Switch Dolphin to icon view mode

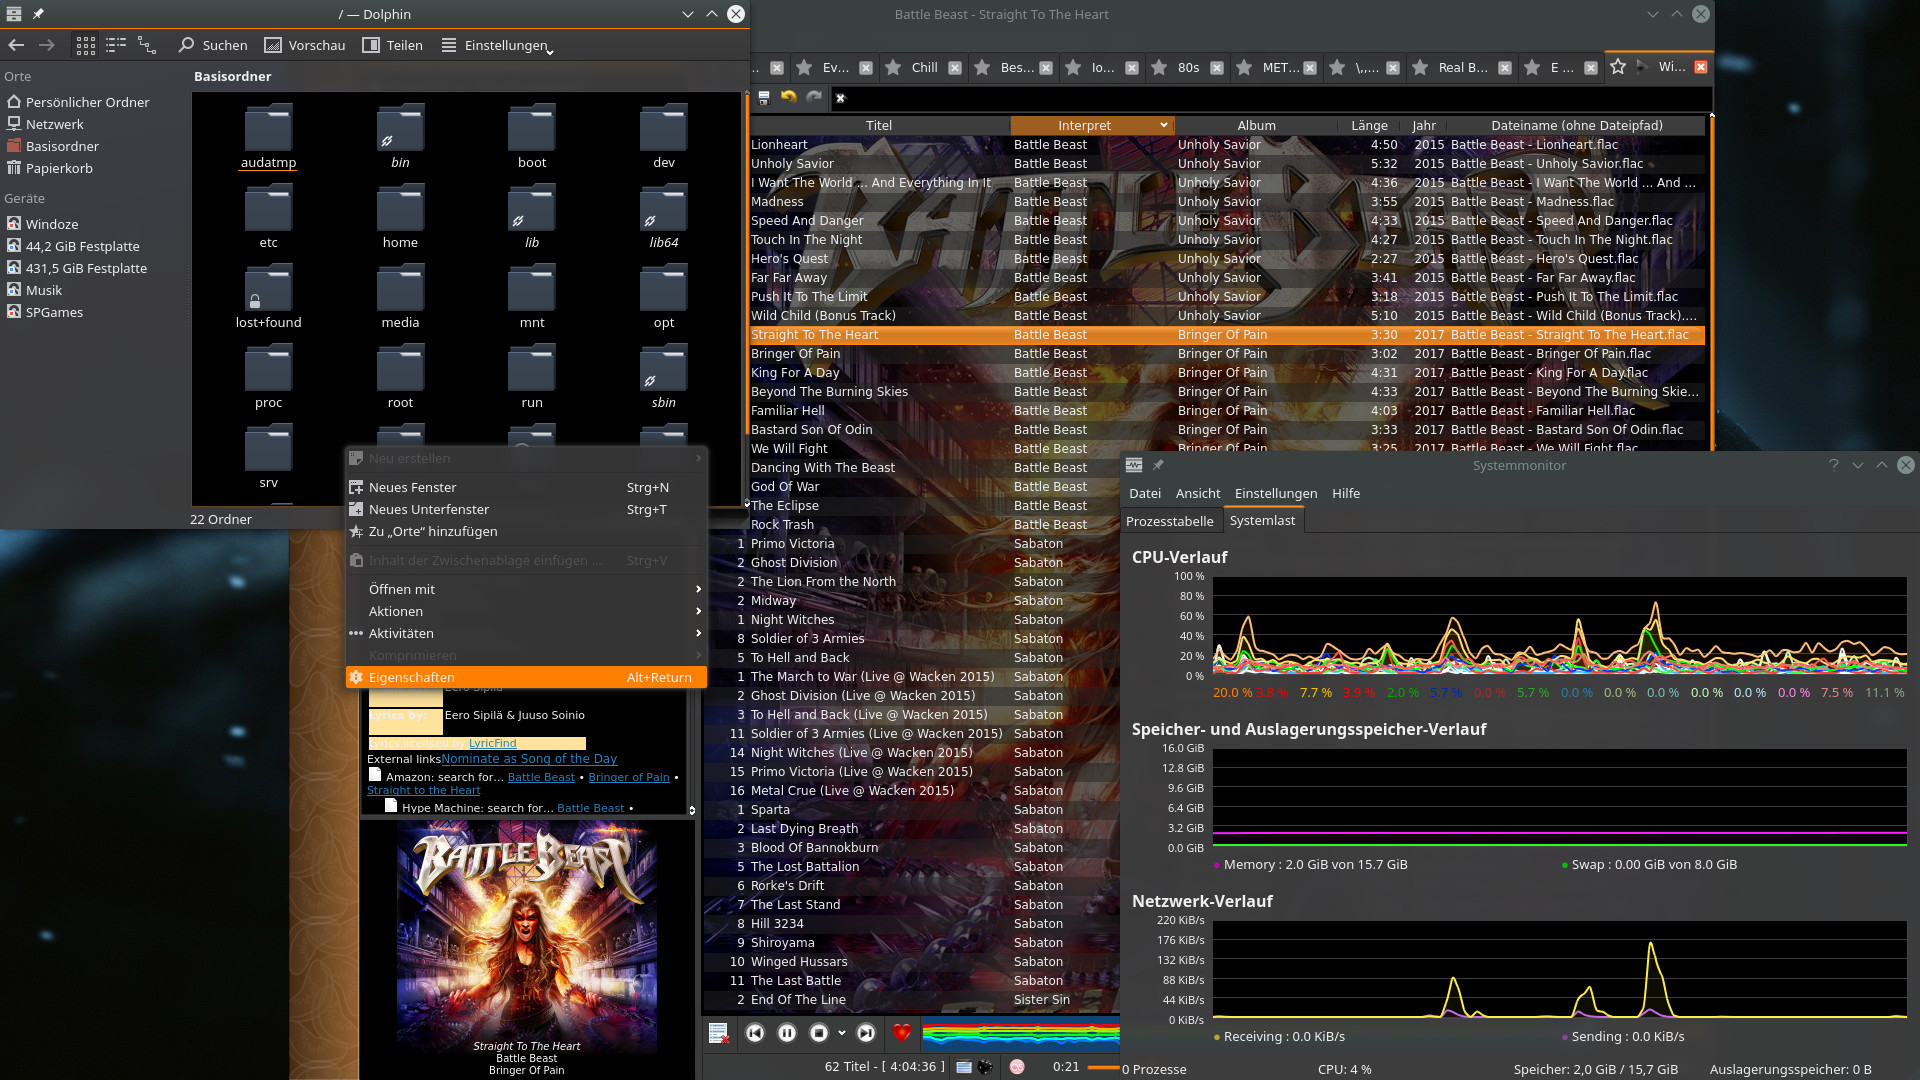[x=86, y=45]
